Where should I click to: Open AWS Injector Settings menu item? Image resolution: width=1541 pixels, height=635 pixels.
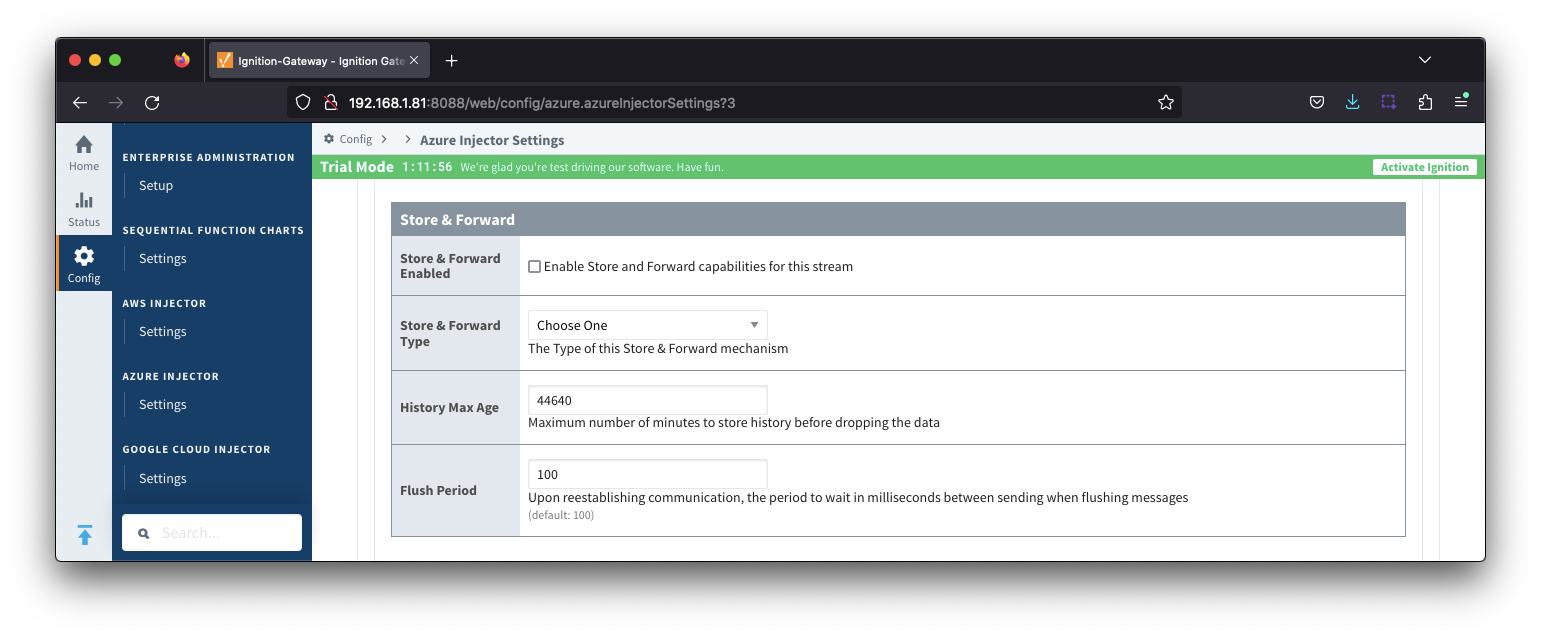click(x=163, y=332)
